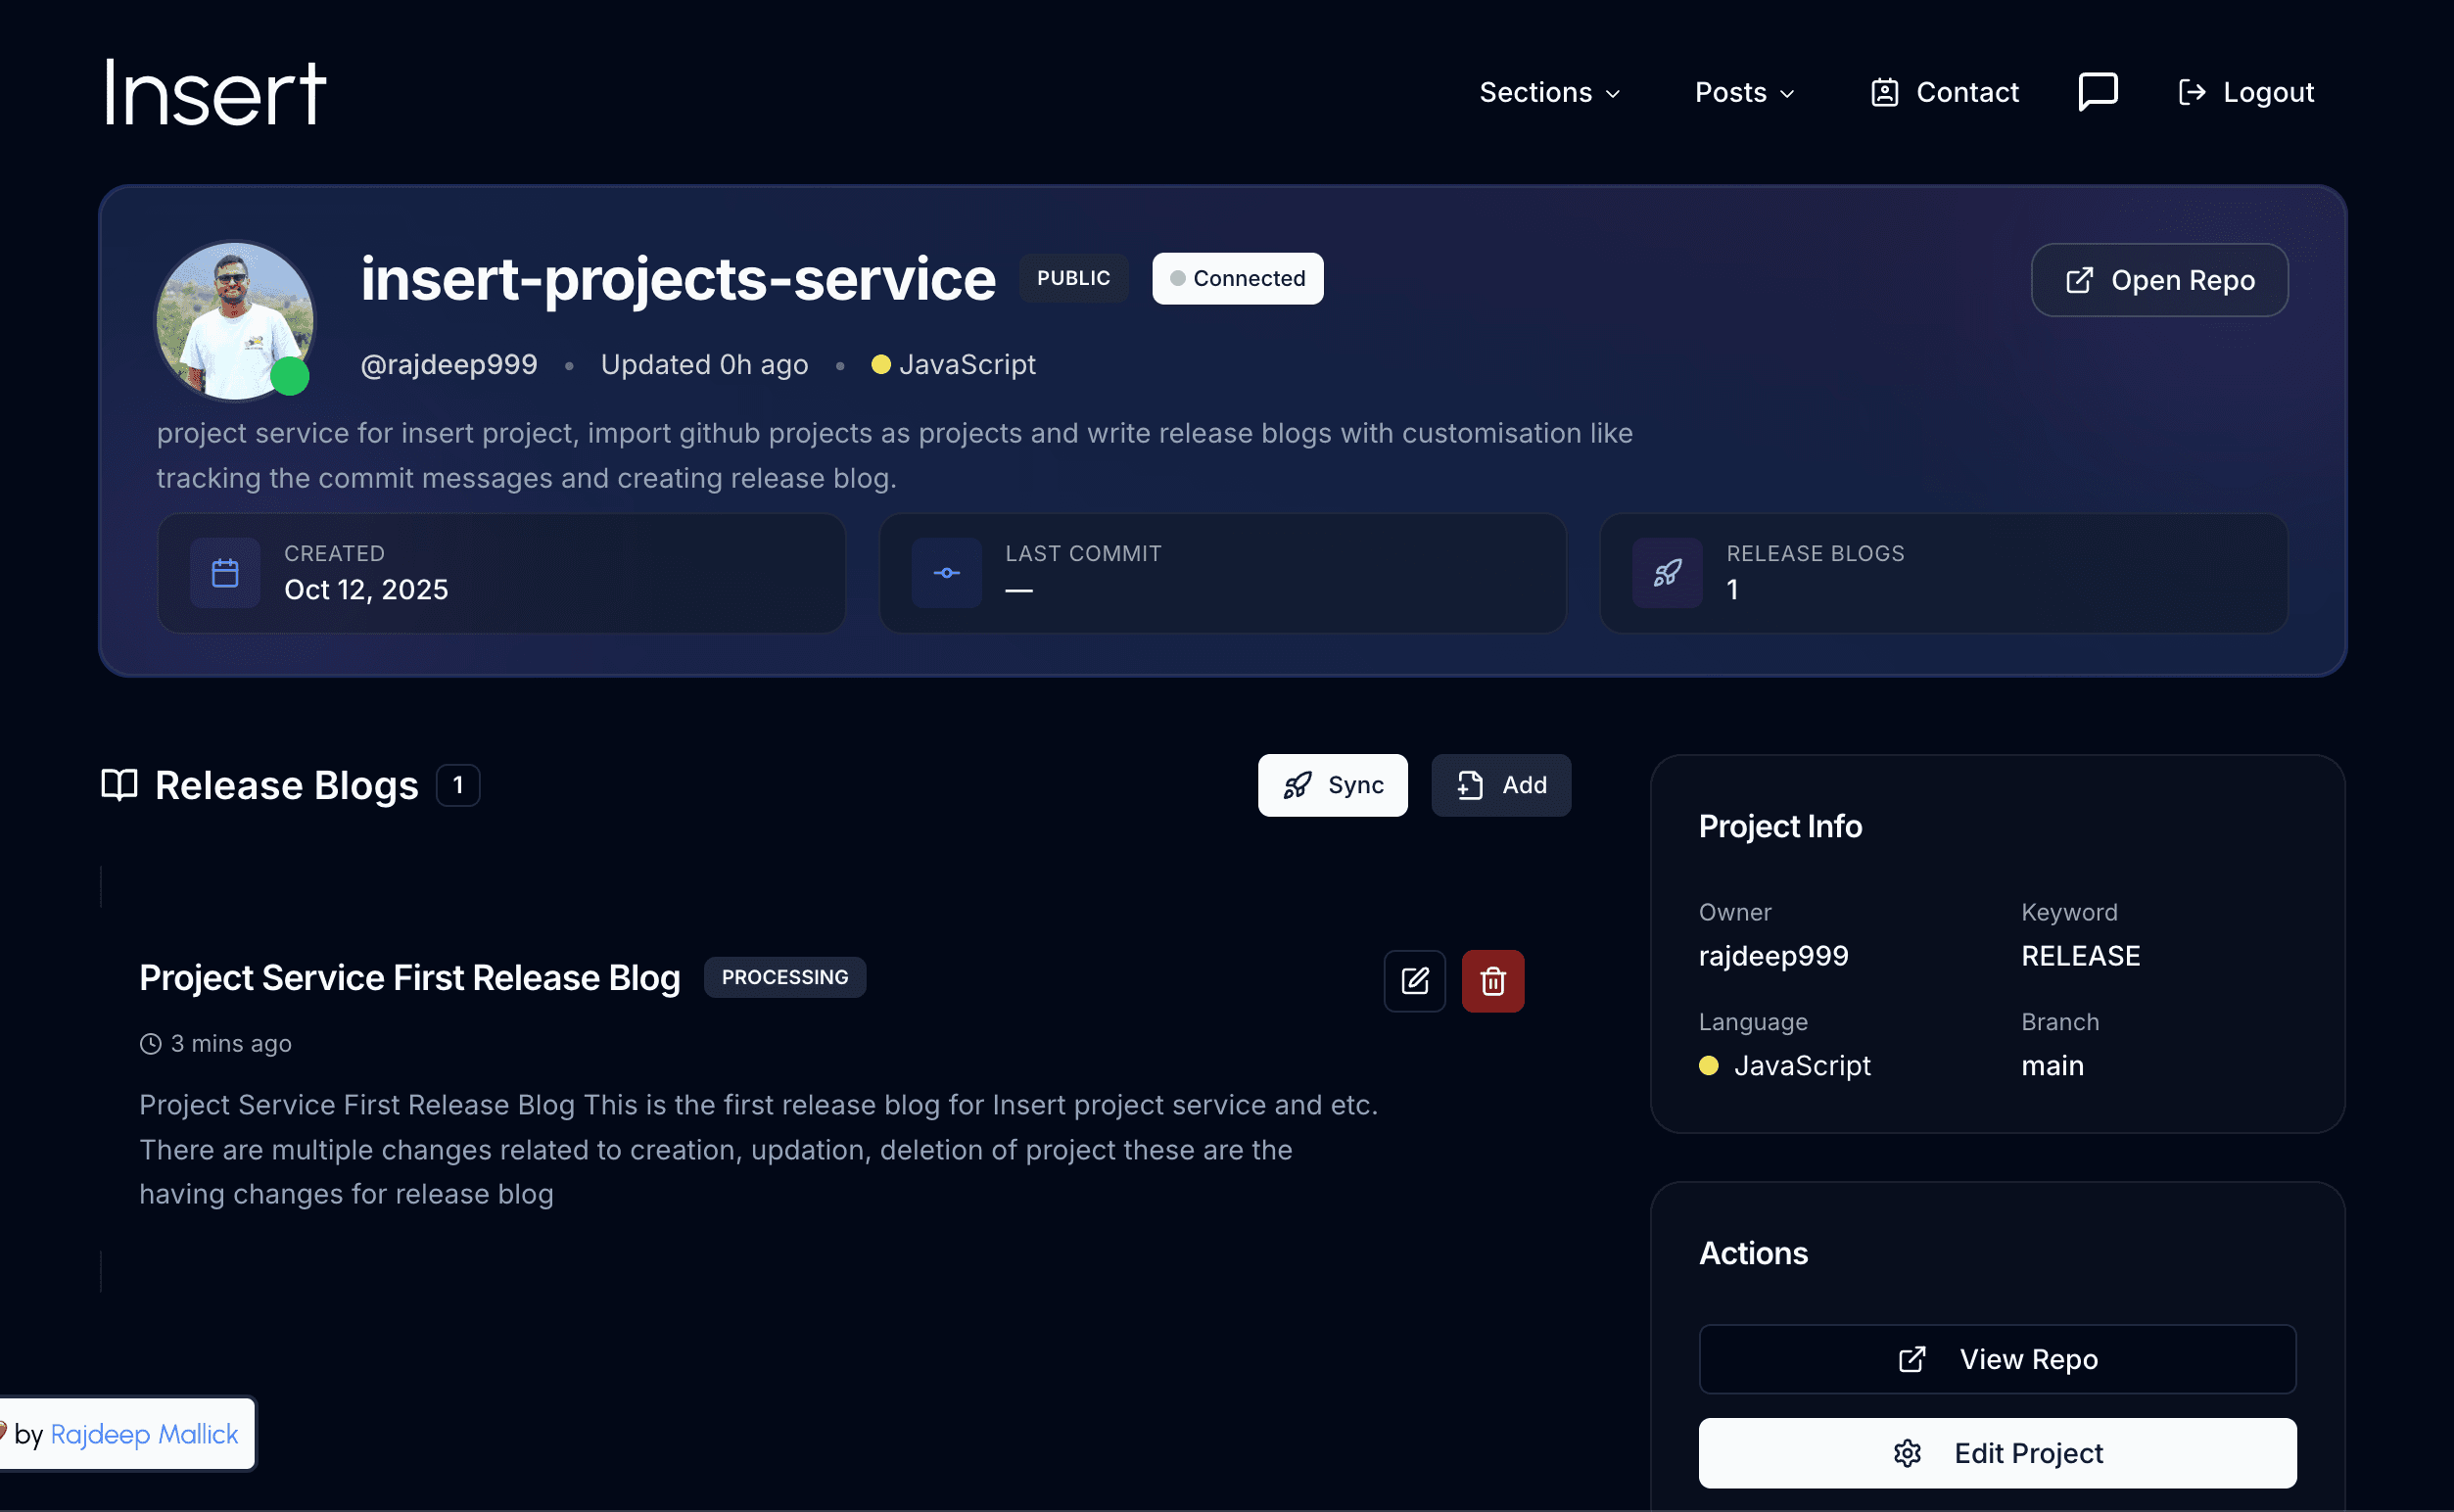The image size is (2454, 1512).
Task: Click the Project Info heading
Action: tap(1780, 826)
